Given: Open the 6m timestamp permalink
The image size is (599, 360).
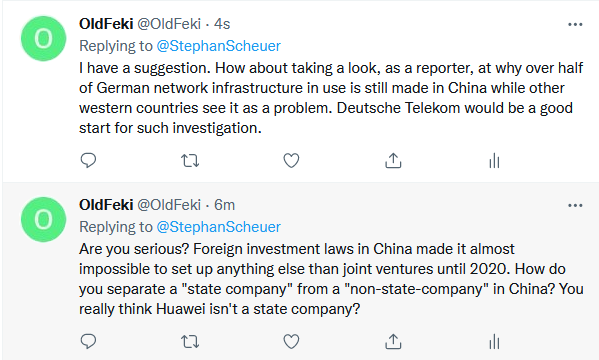Looking at the screenshot, I should (x=224, y=205).
